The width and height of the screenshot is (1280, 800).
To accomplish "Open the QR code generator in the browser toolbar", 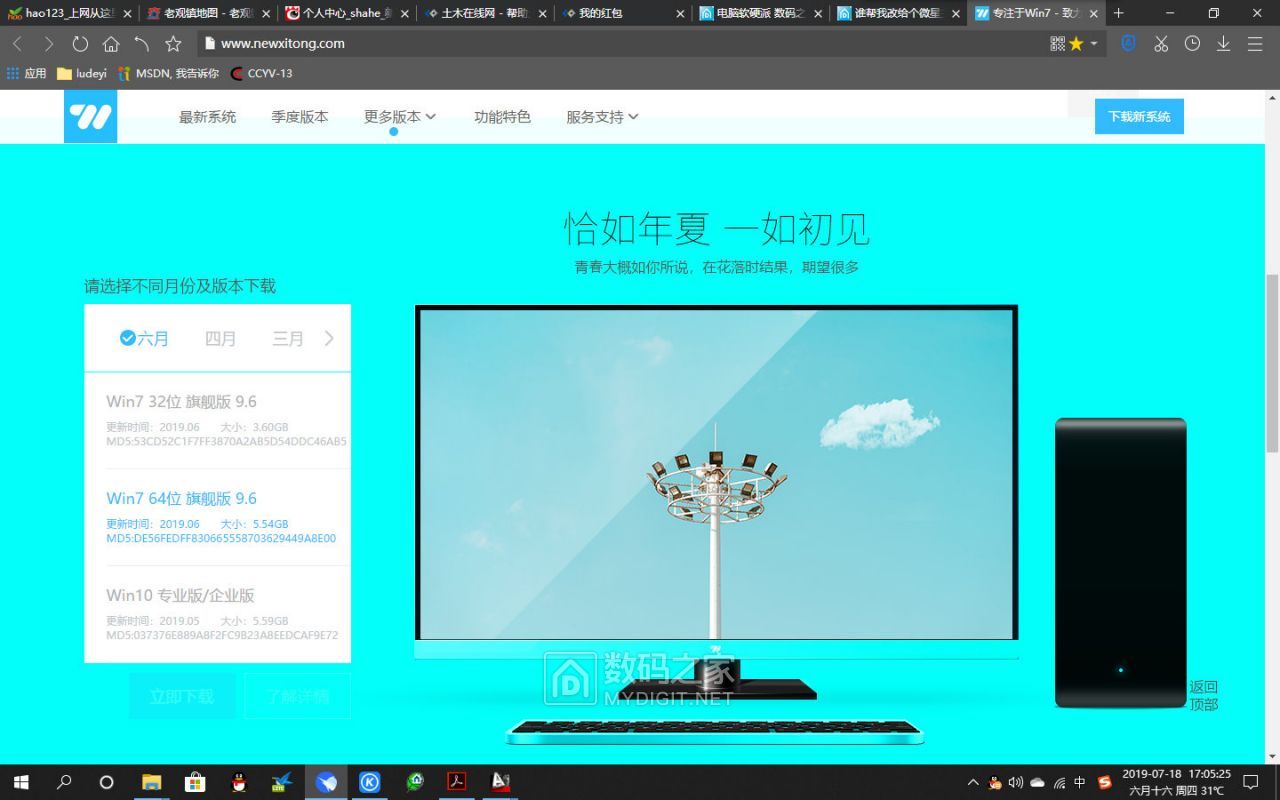I will pos(1056,43).
